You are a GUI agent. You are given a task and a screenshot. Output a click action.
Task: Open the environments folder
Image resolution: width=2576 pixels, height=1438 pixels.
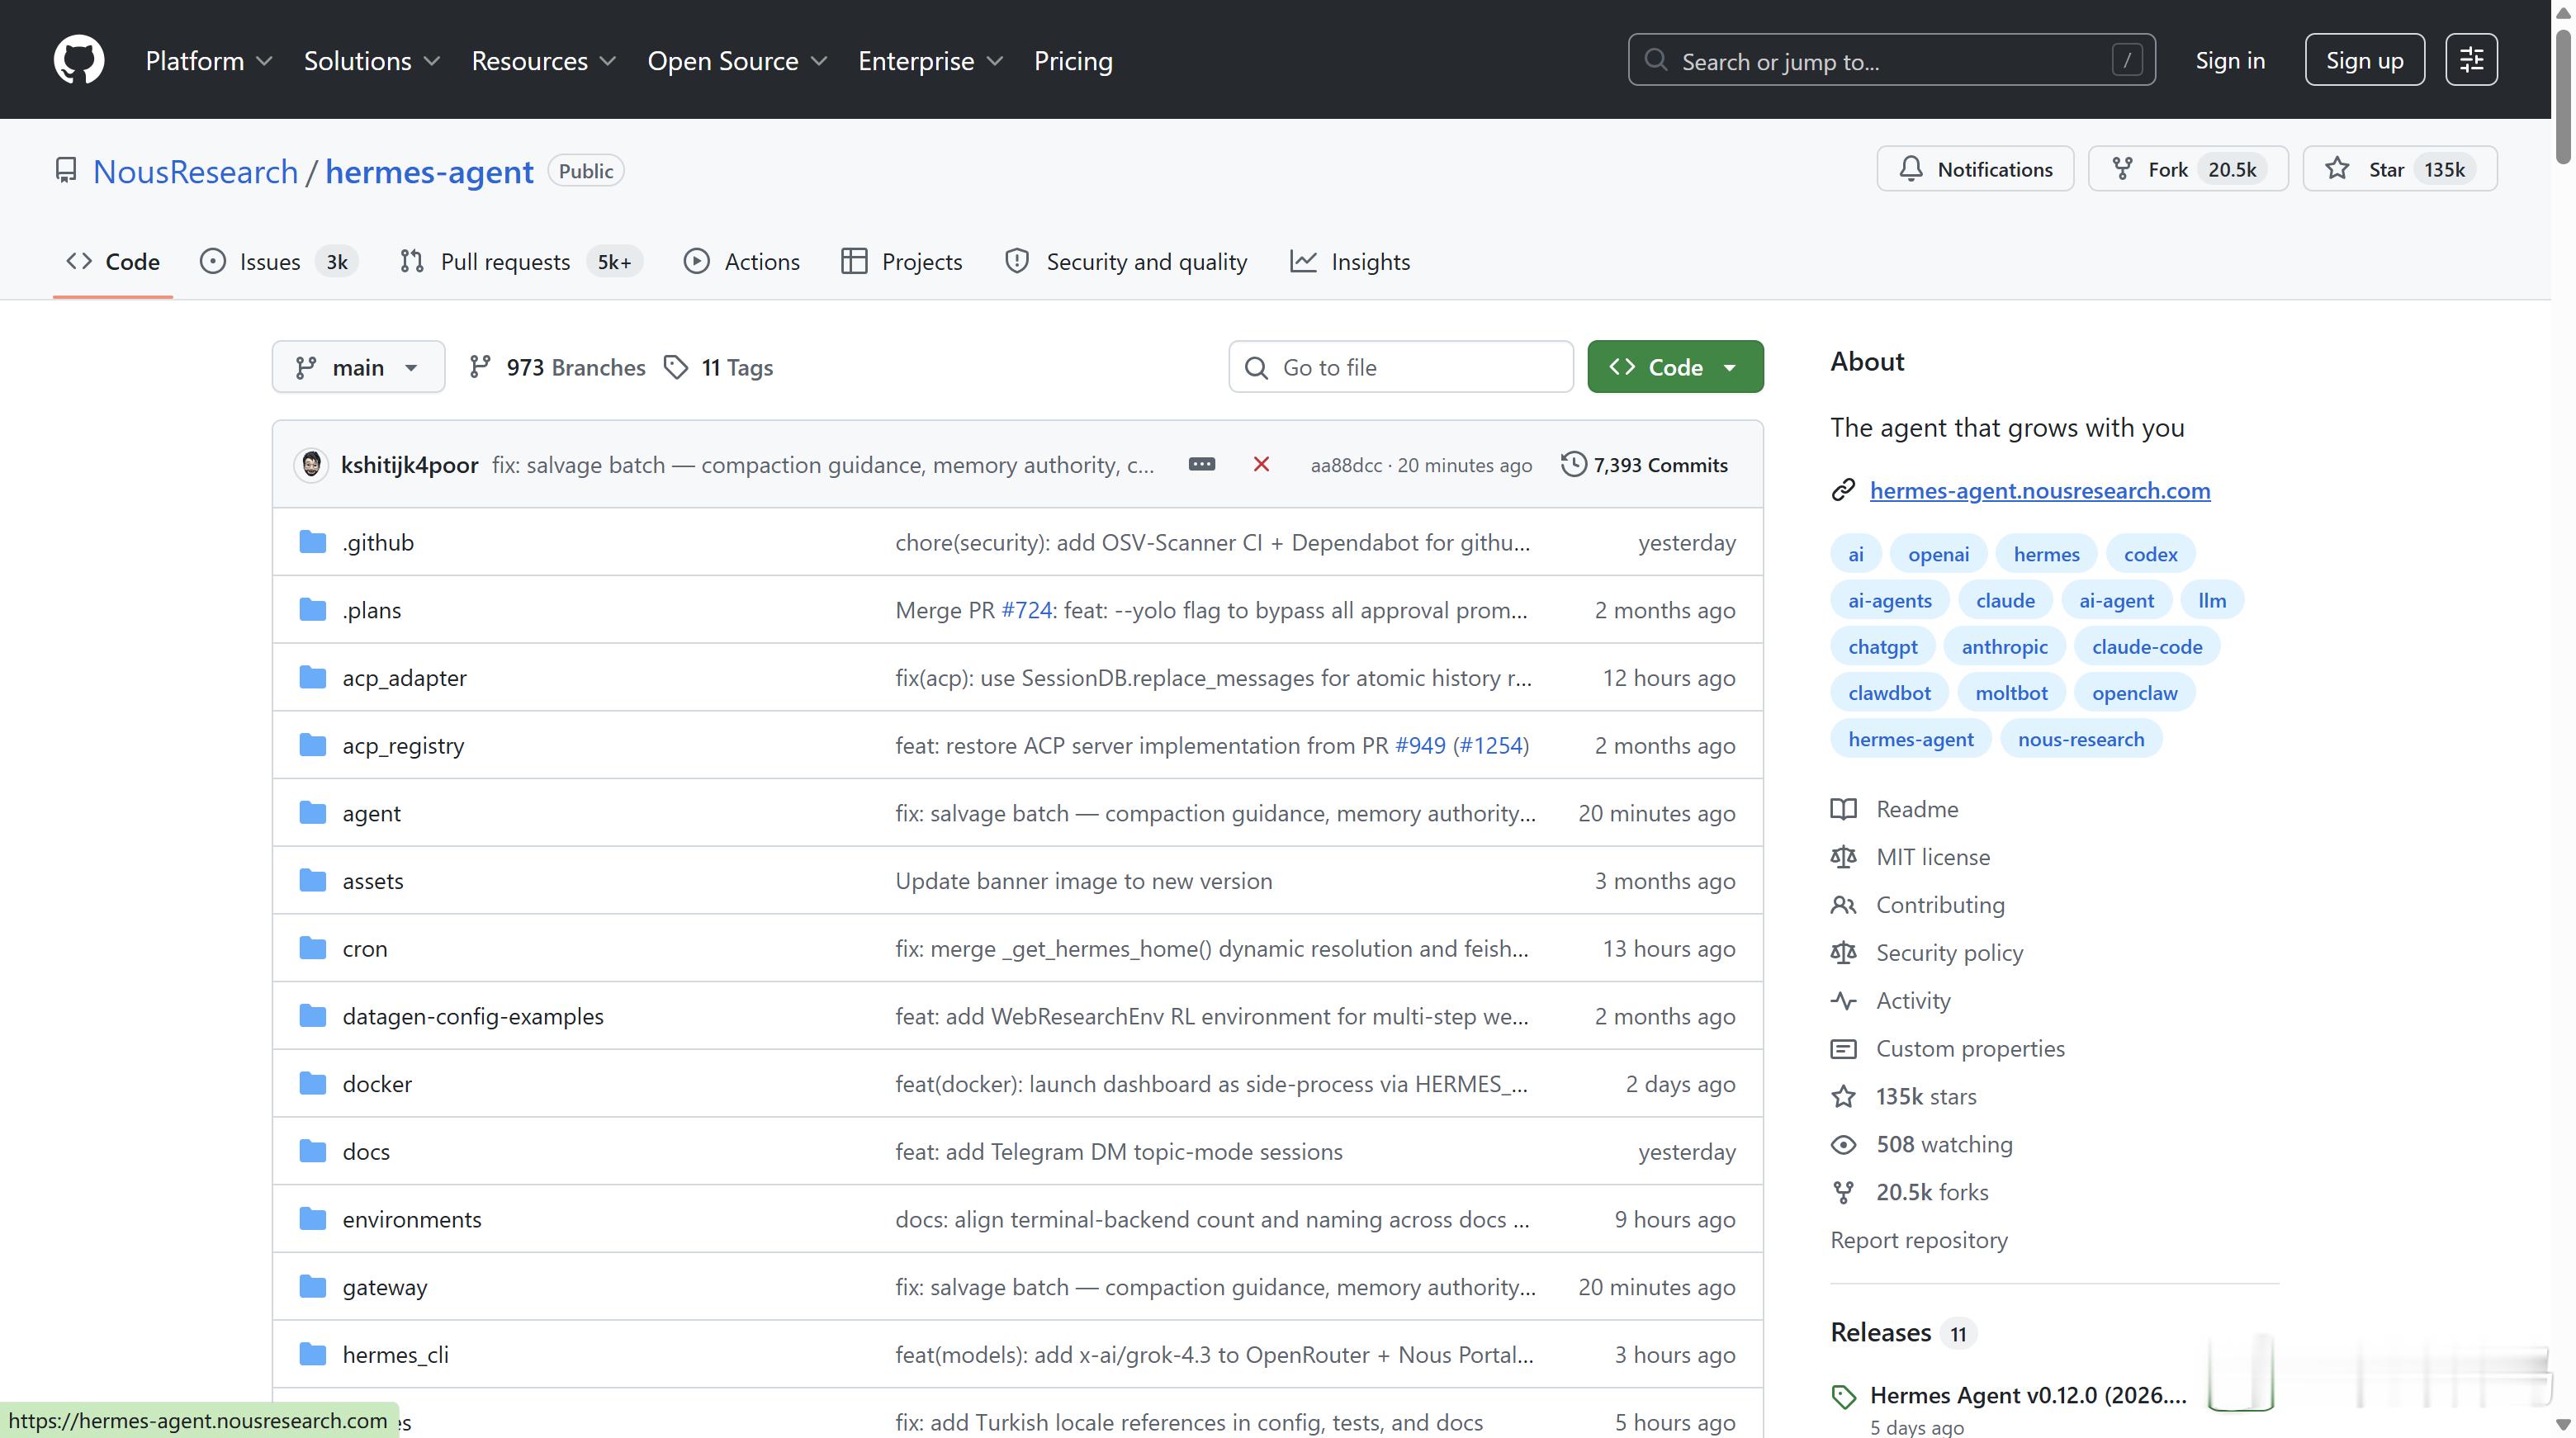tap(412, 1219)
